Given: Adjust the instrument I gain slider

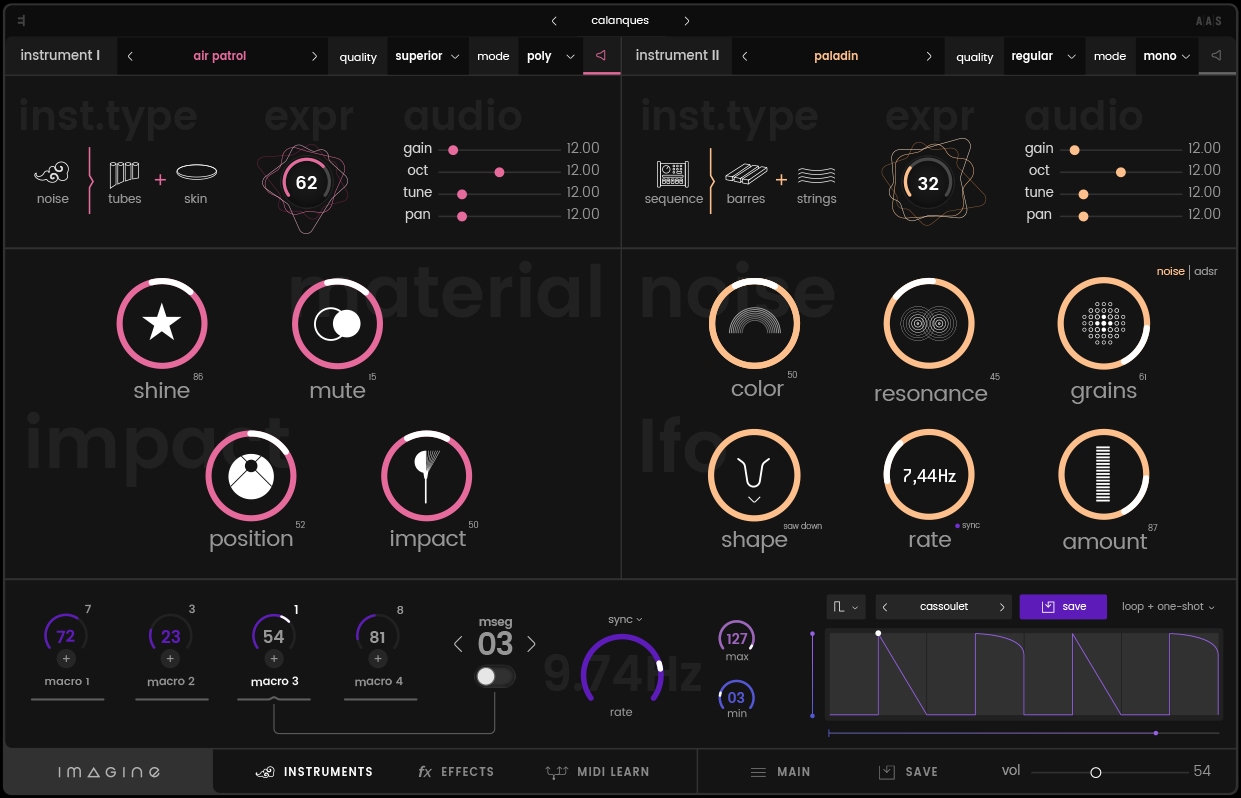Looking at the screenshot, I should pos(499,149).
